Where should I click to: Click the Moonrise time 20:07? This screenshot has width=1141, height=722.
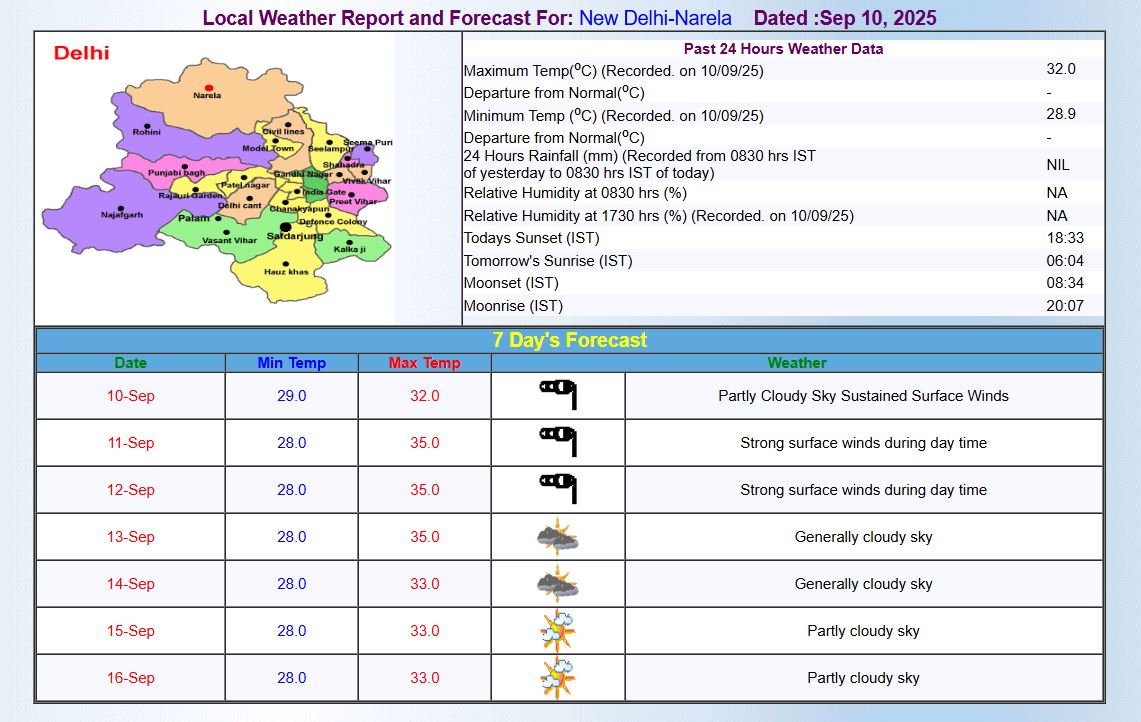click(1065, 306)
